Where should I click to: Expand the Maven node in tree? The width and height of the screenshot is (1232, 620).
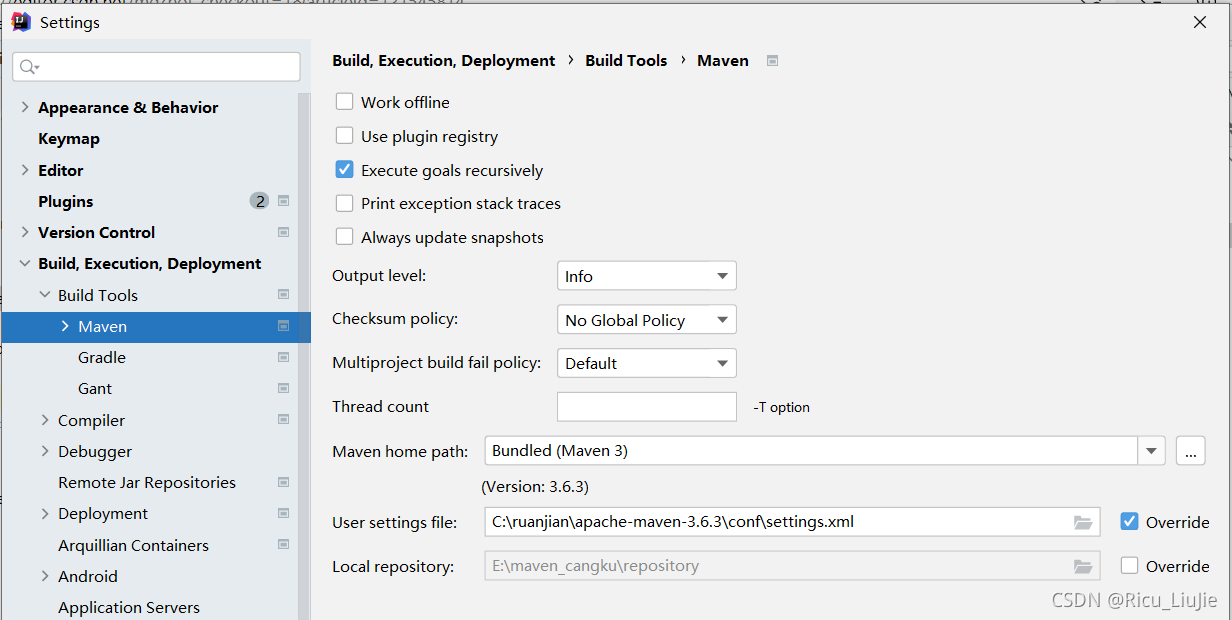65,326
